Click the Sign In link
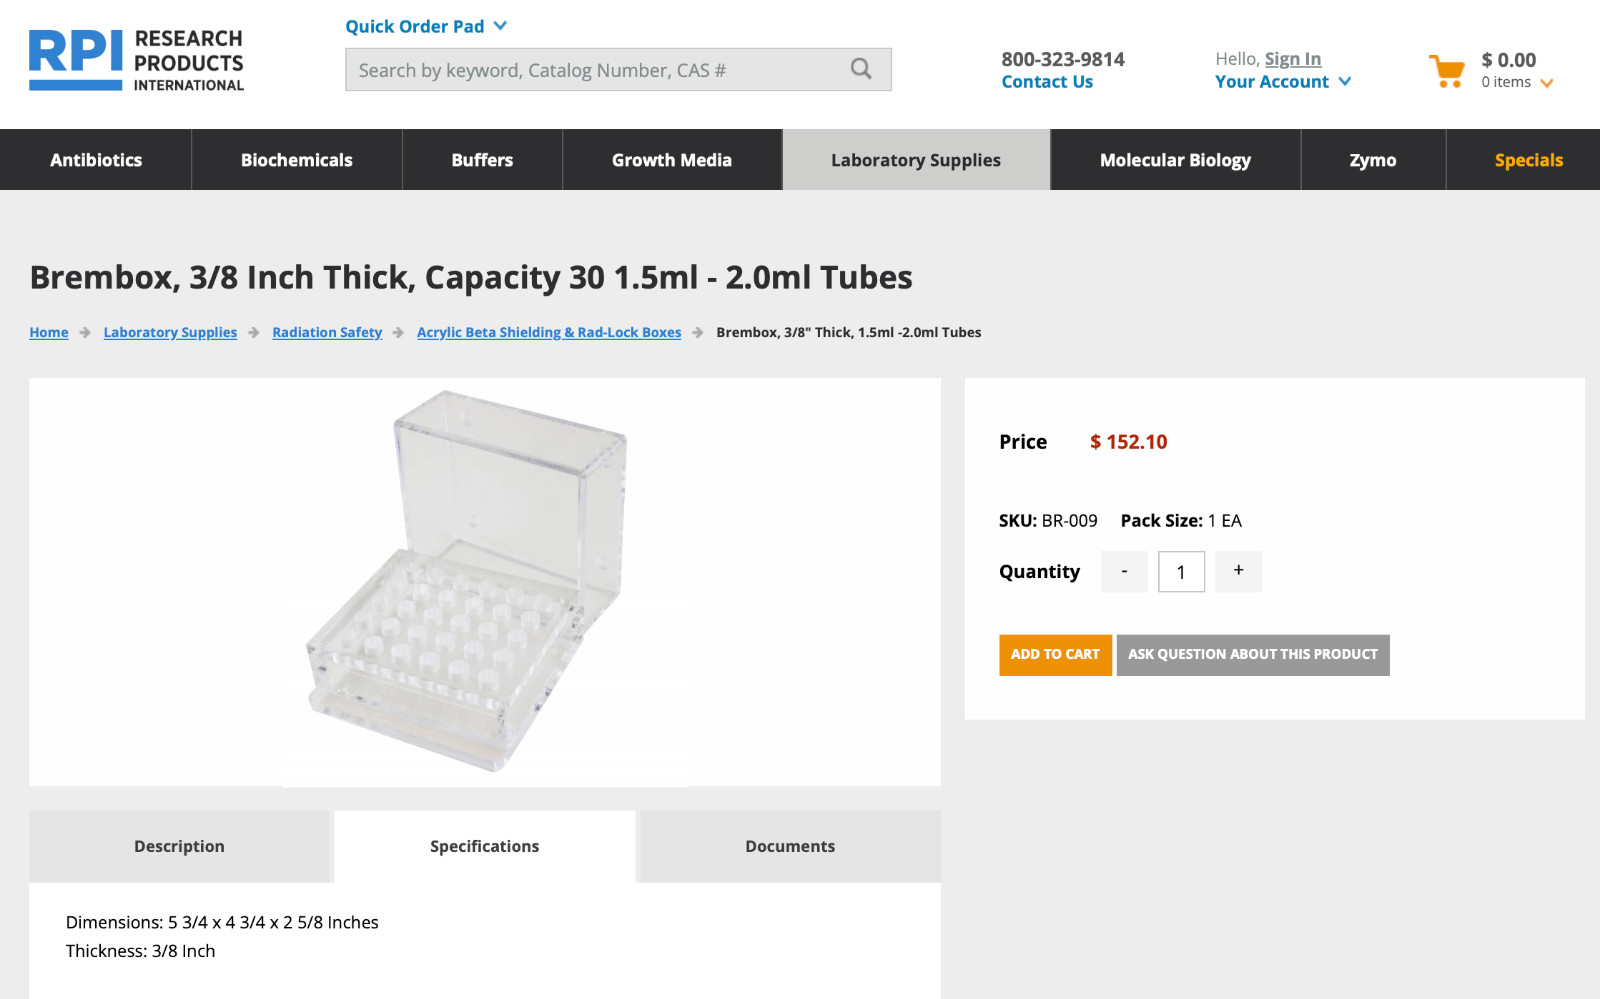 1293,59
